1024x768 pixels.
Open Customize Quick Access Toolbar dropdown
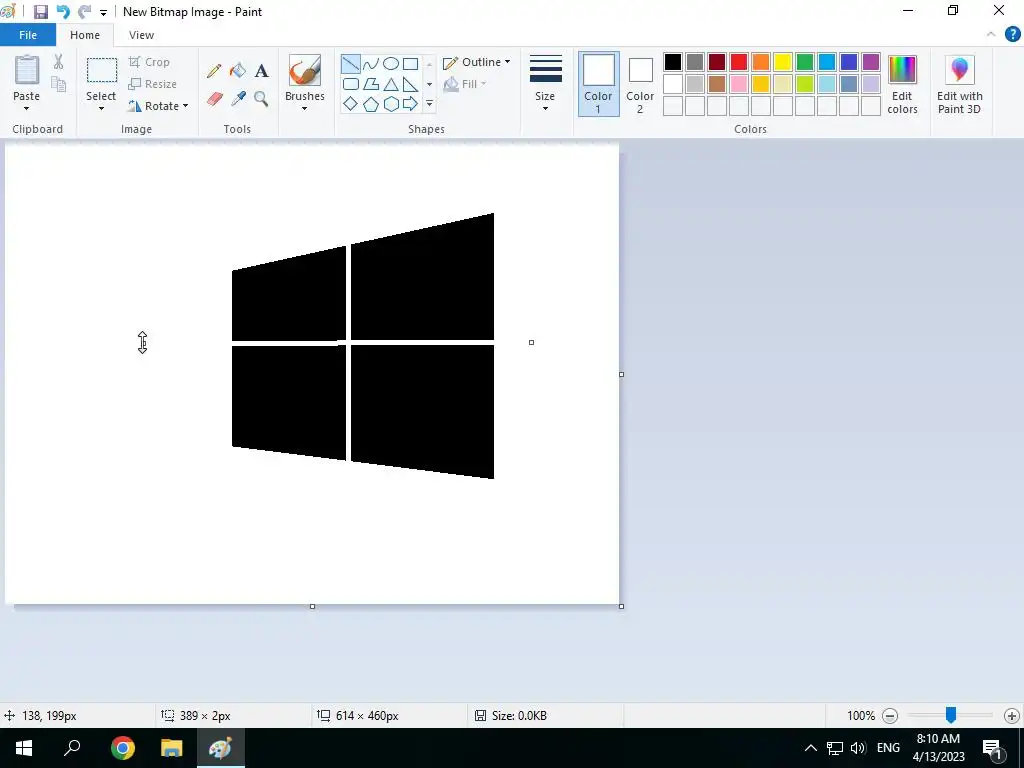pos(103,12)
